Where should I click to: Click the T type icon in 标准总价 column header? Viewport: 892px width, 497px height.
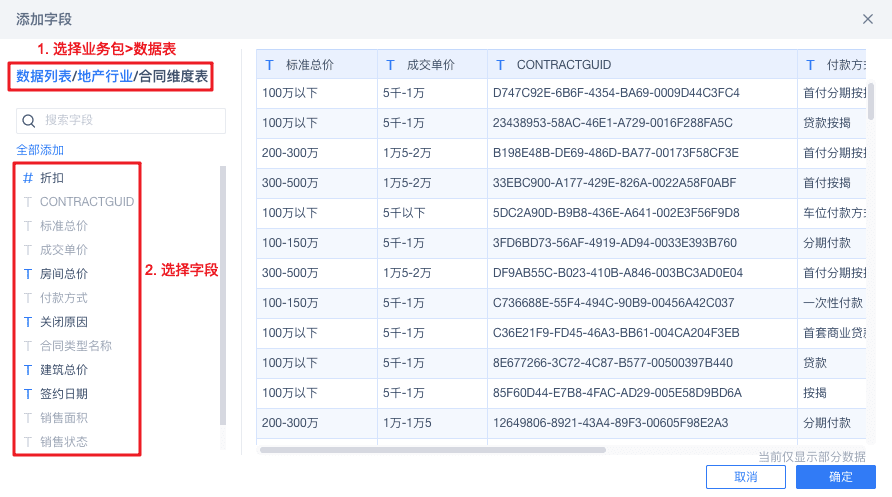point(270,65)
